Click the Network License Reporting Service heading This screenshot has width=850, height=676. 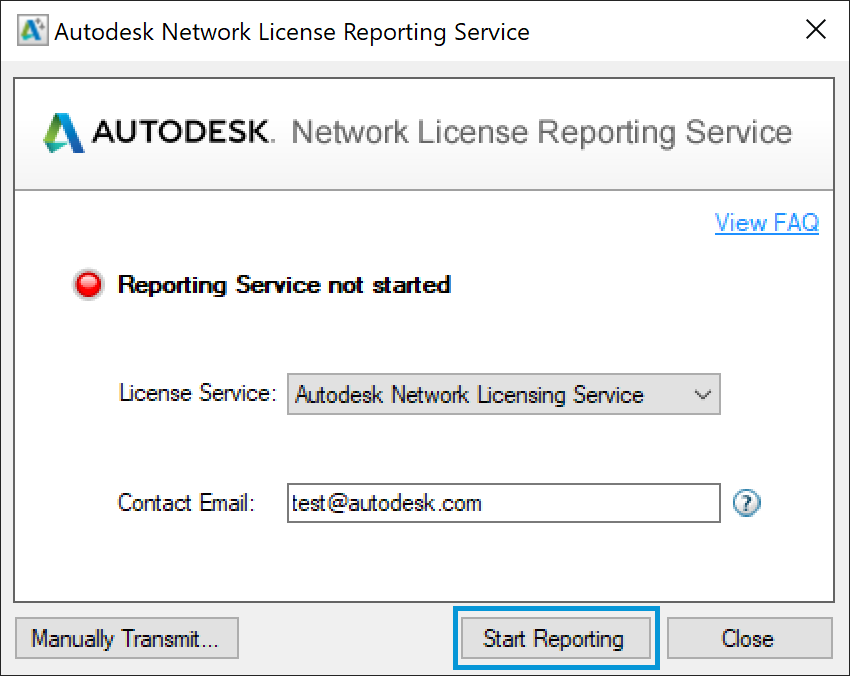[541, 132]
